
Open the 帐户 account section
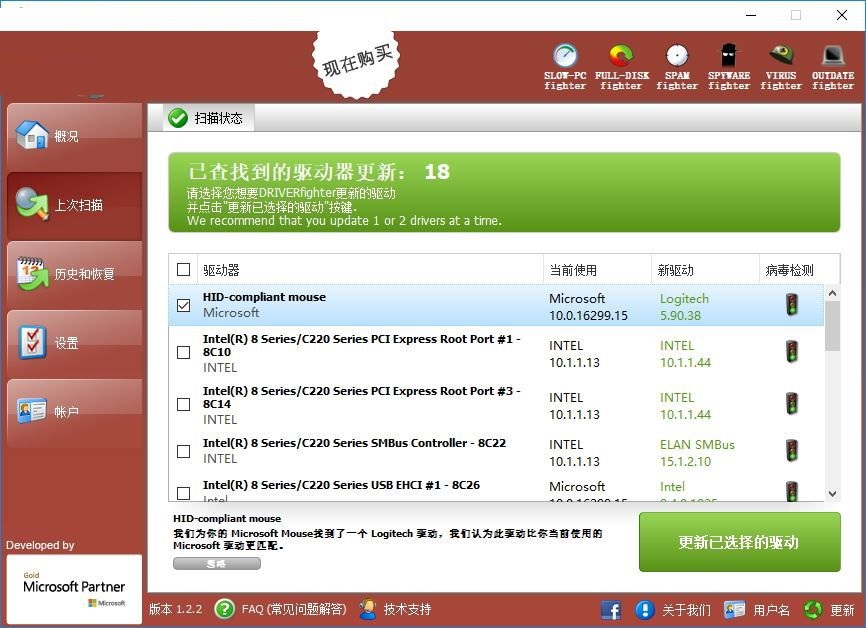(75, 412)
